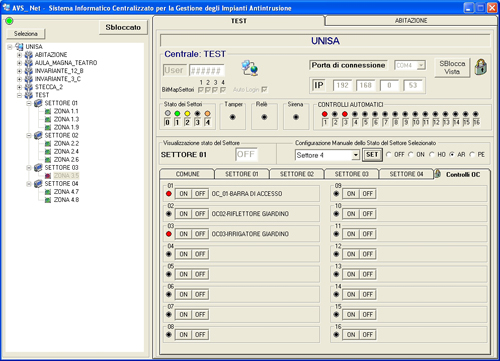Click the INVARIANTE_12_B centrale icon
This screenshot has height=361, width=500.
29,71
